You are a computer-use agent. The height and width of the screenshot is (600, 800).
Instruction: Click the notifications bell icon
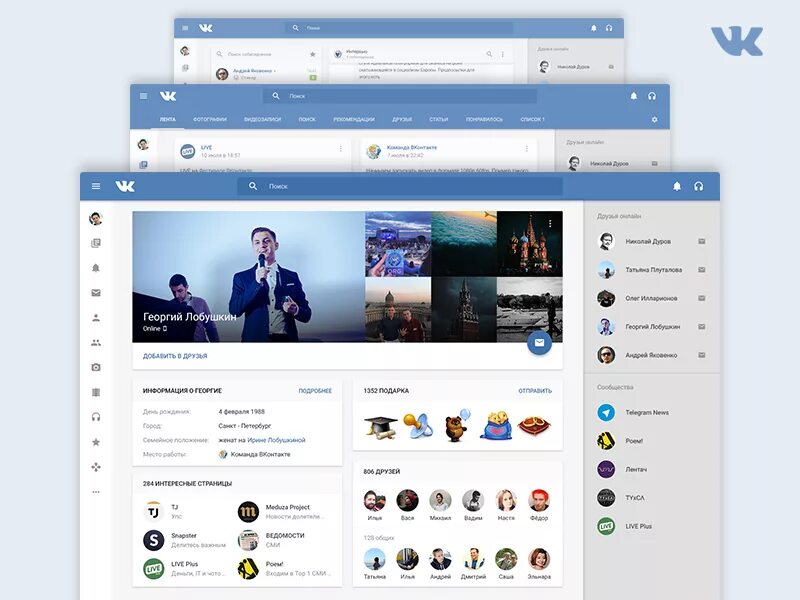coord(677,186)
